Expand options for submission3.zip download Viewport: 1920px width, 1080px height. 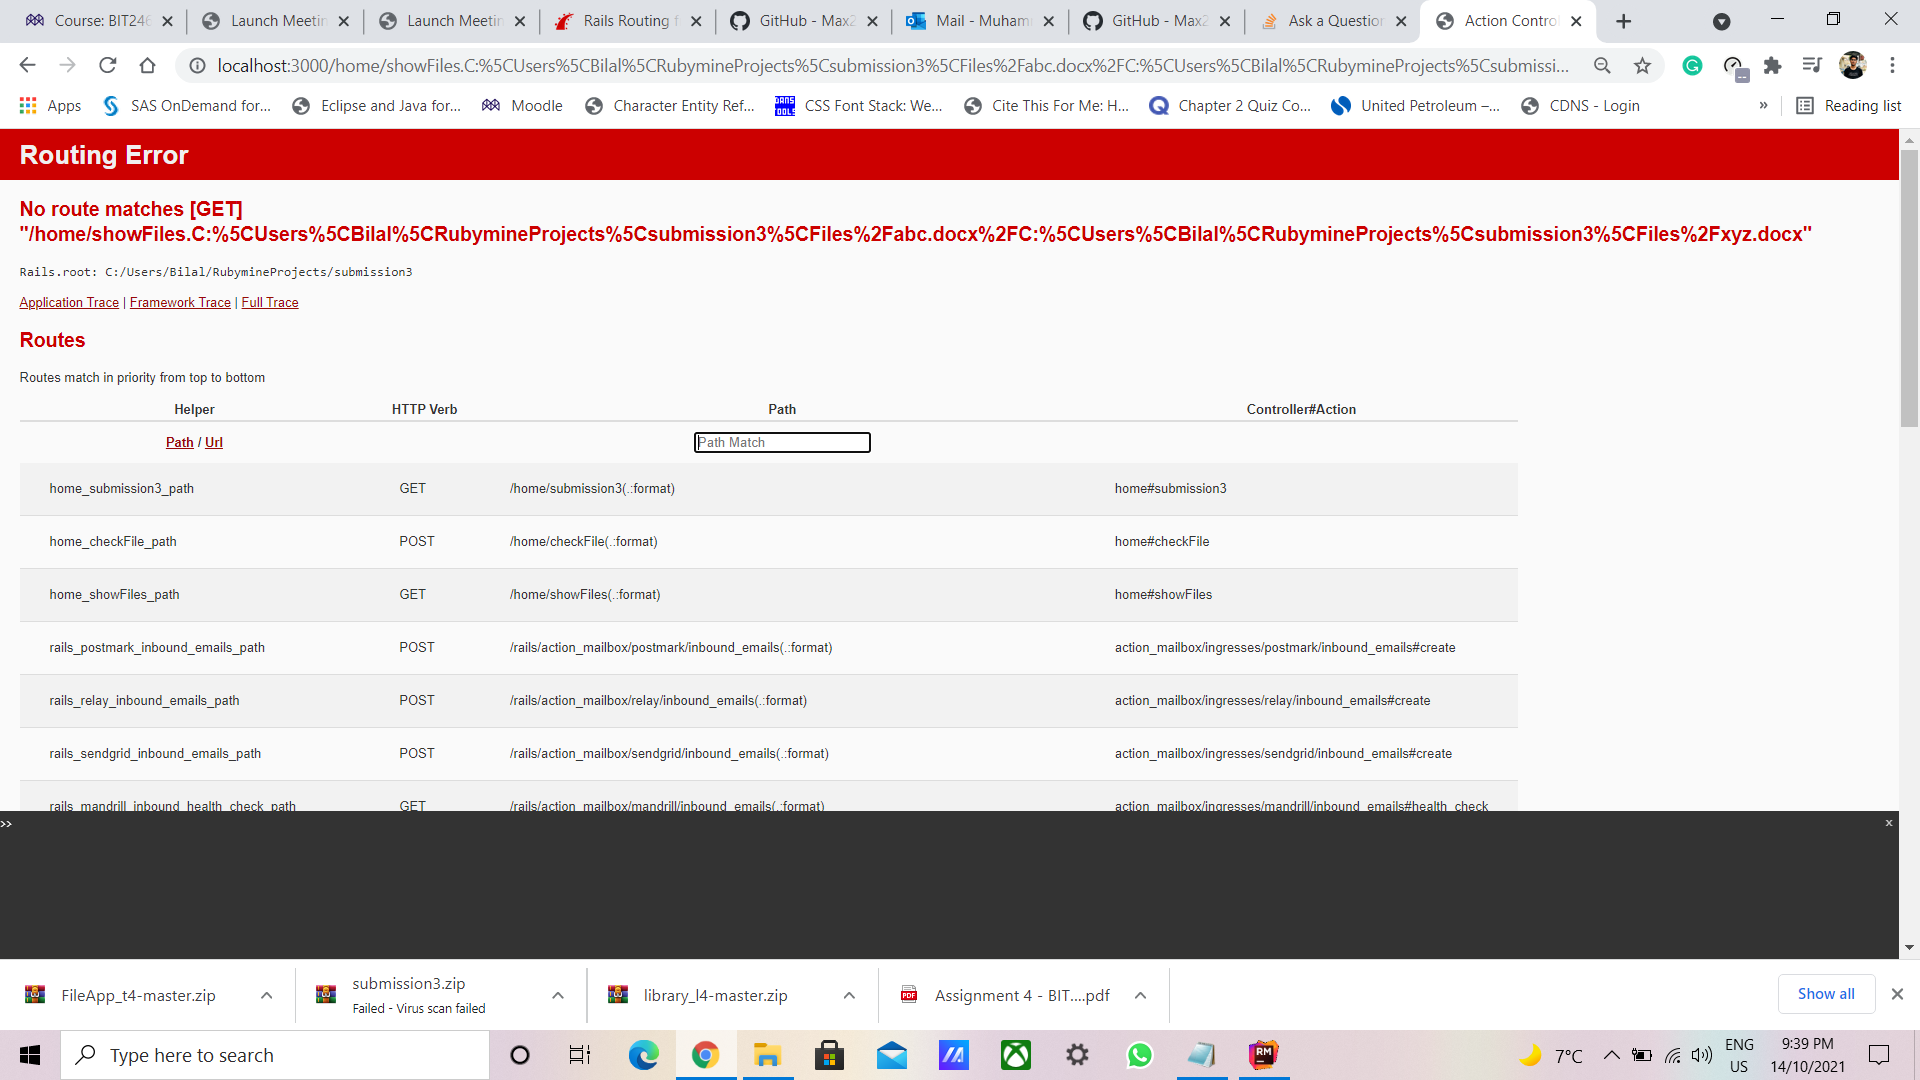coord(558,996)
